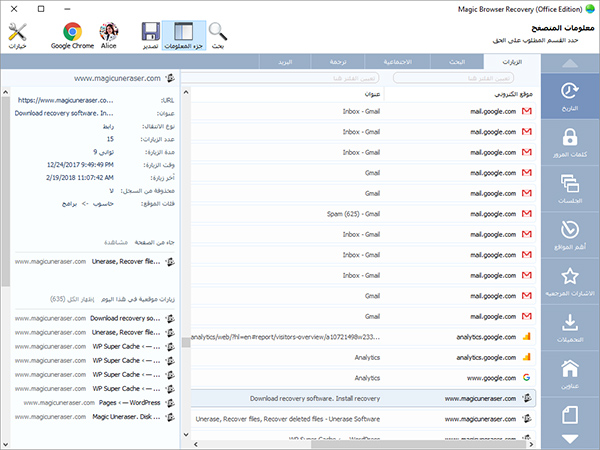Select the Spam (625) - Gmail row
This screenshot has height=450, width=600.
(x=363, y=214)
